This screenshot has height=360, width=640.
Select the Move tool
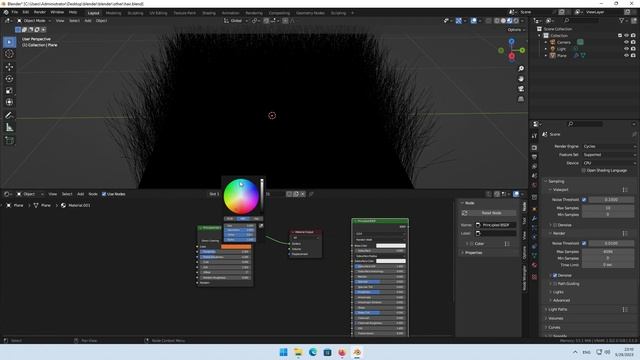(9, 67)
